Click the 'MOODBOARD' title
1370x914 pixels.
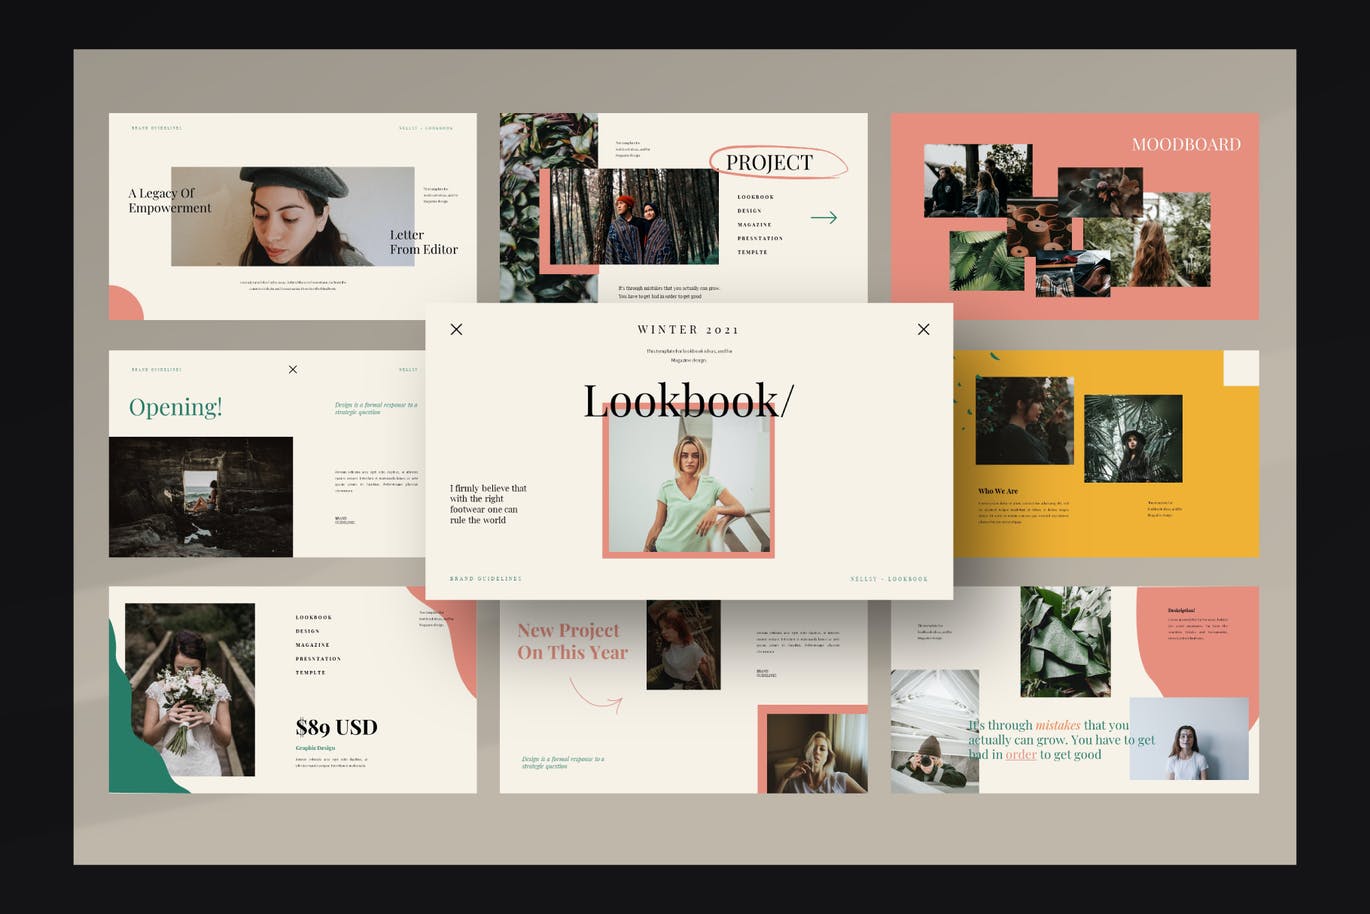click(x=1186, y=144)
